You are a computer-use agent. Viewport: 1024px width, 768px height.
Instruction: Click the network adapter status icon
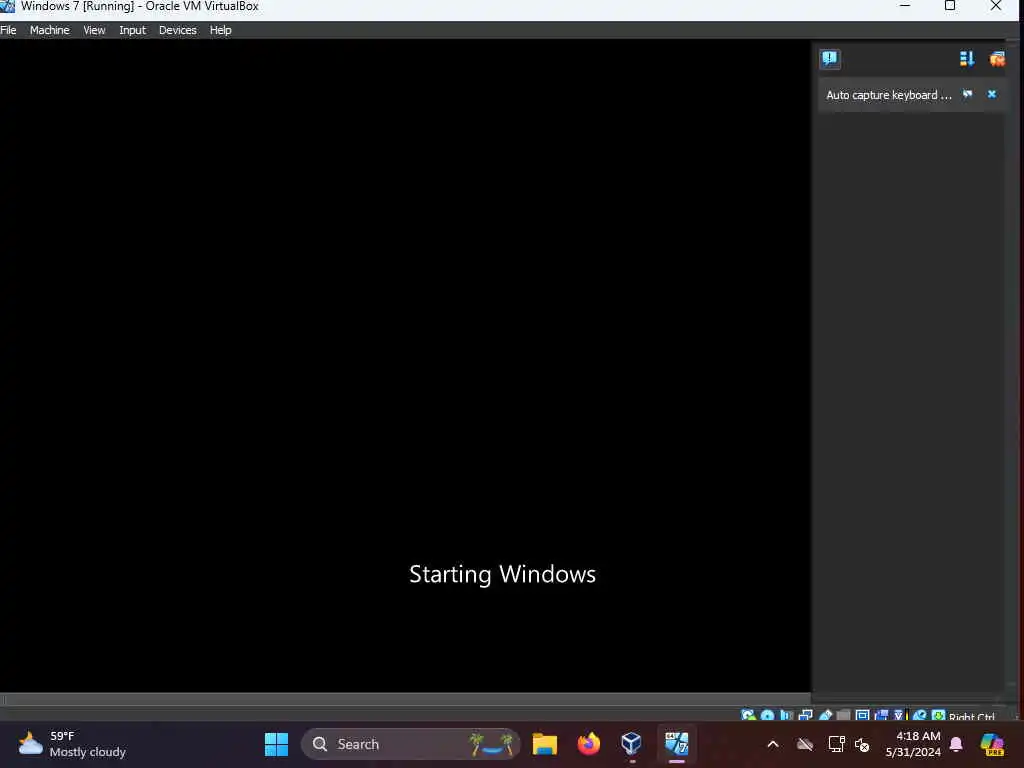(806, 716)
